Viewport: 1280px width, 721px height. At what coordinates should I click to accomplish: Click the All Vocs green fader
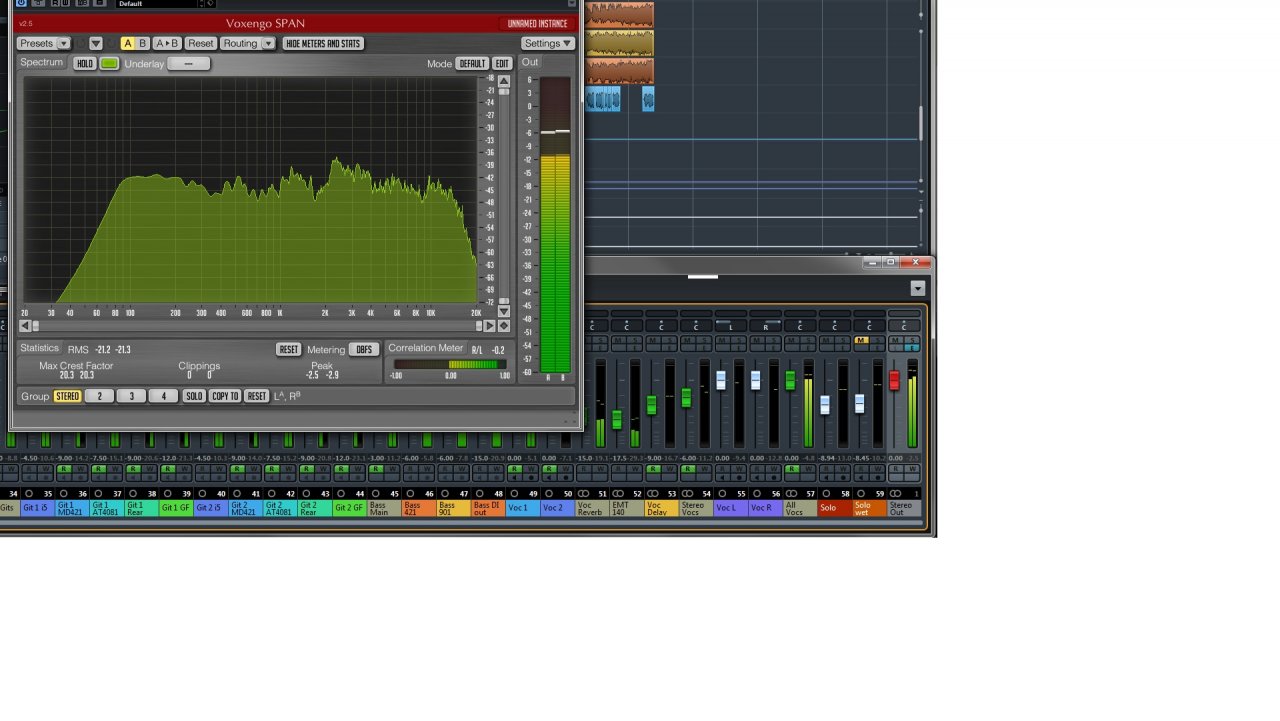tap(790, 381)
